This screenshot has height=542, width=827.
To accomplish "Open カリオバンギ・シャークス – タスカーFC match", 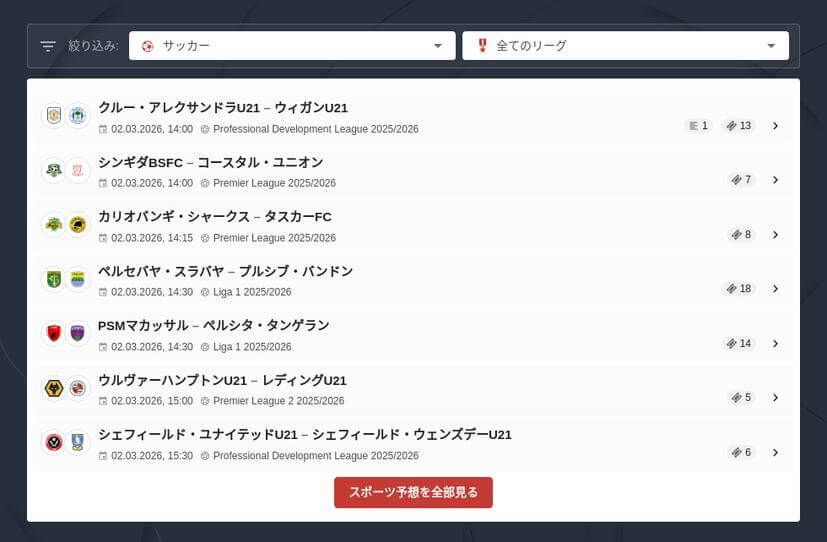I will coord(215,217).
